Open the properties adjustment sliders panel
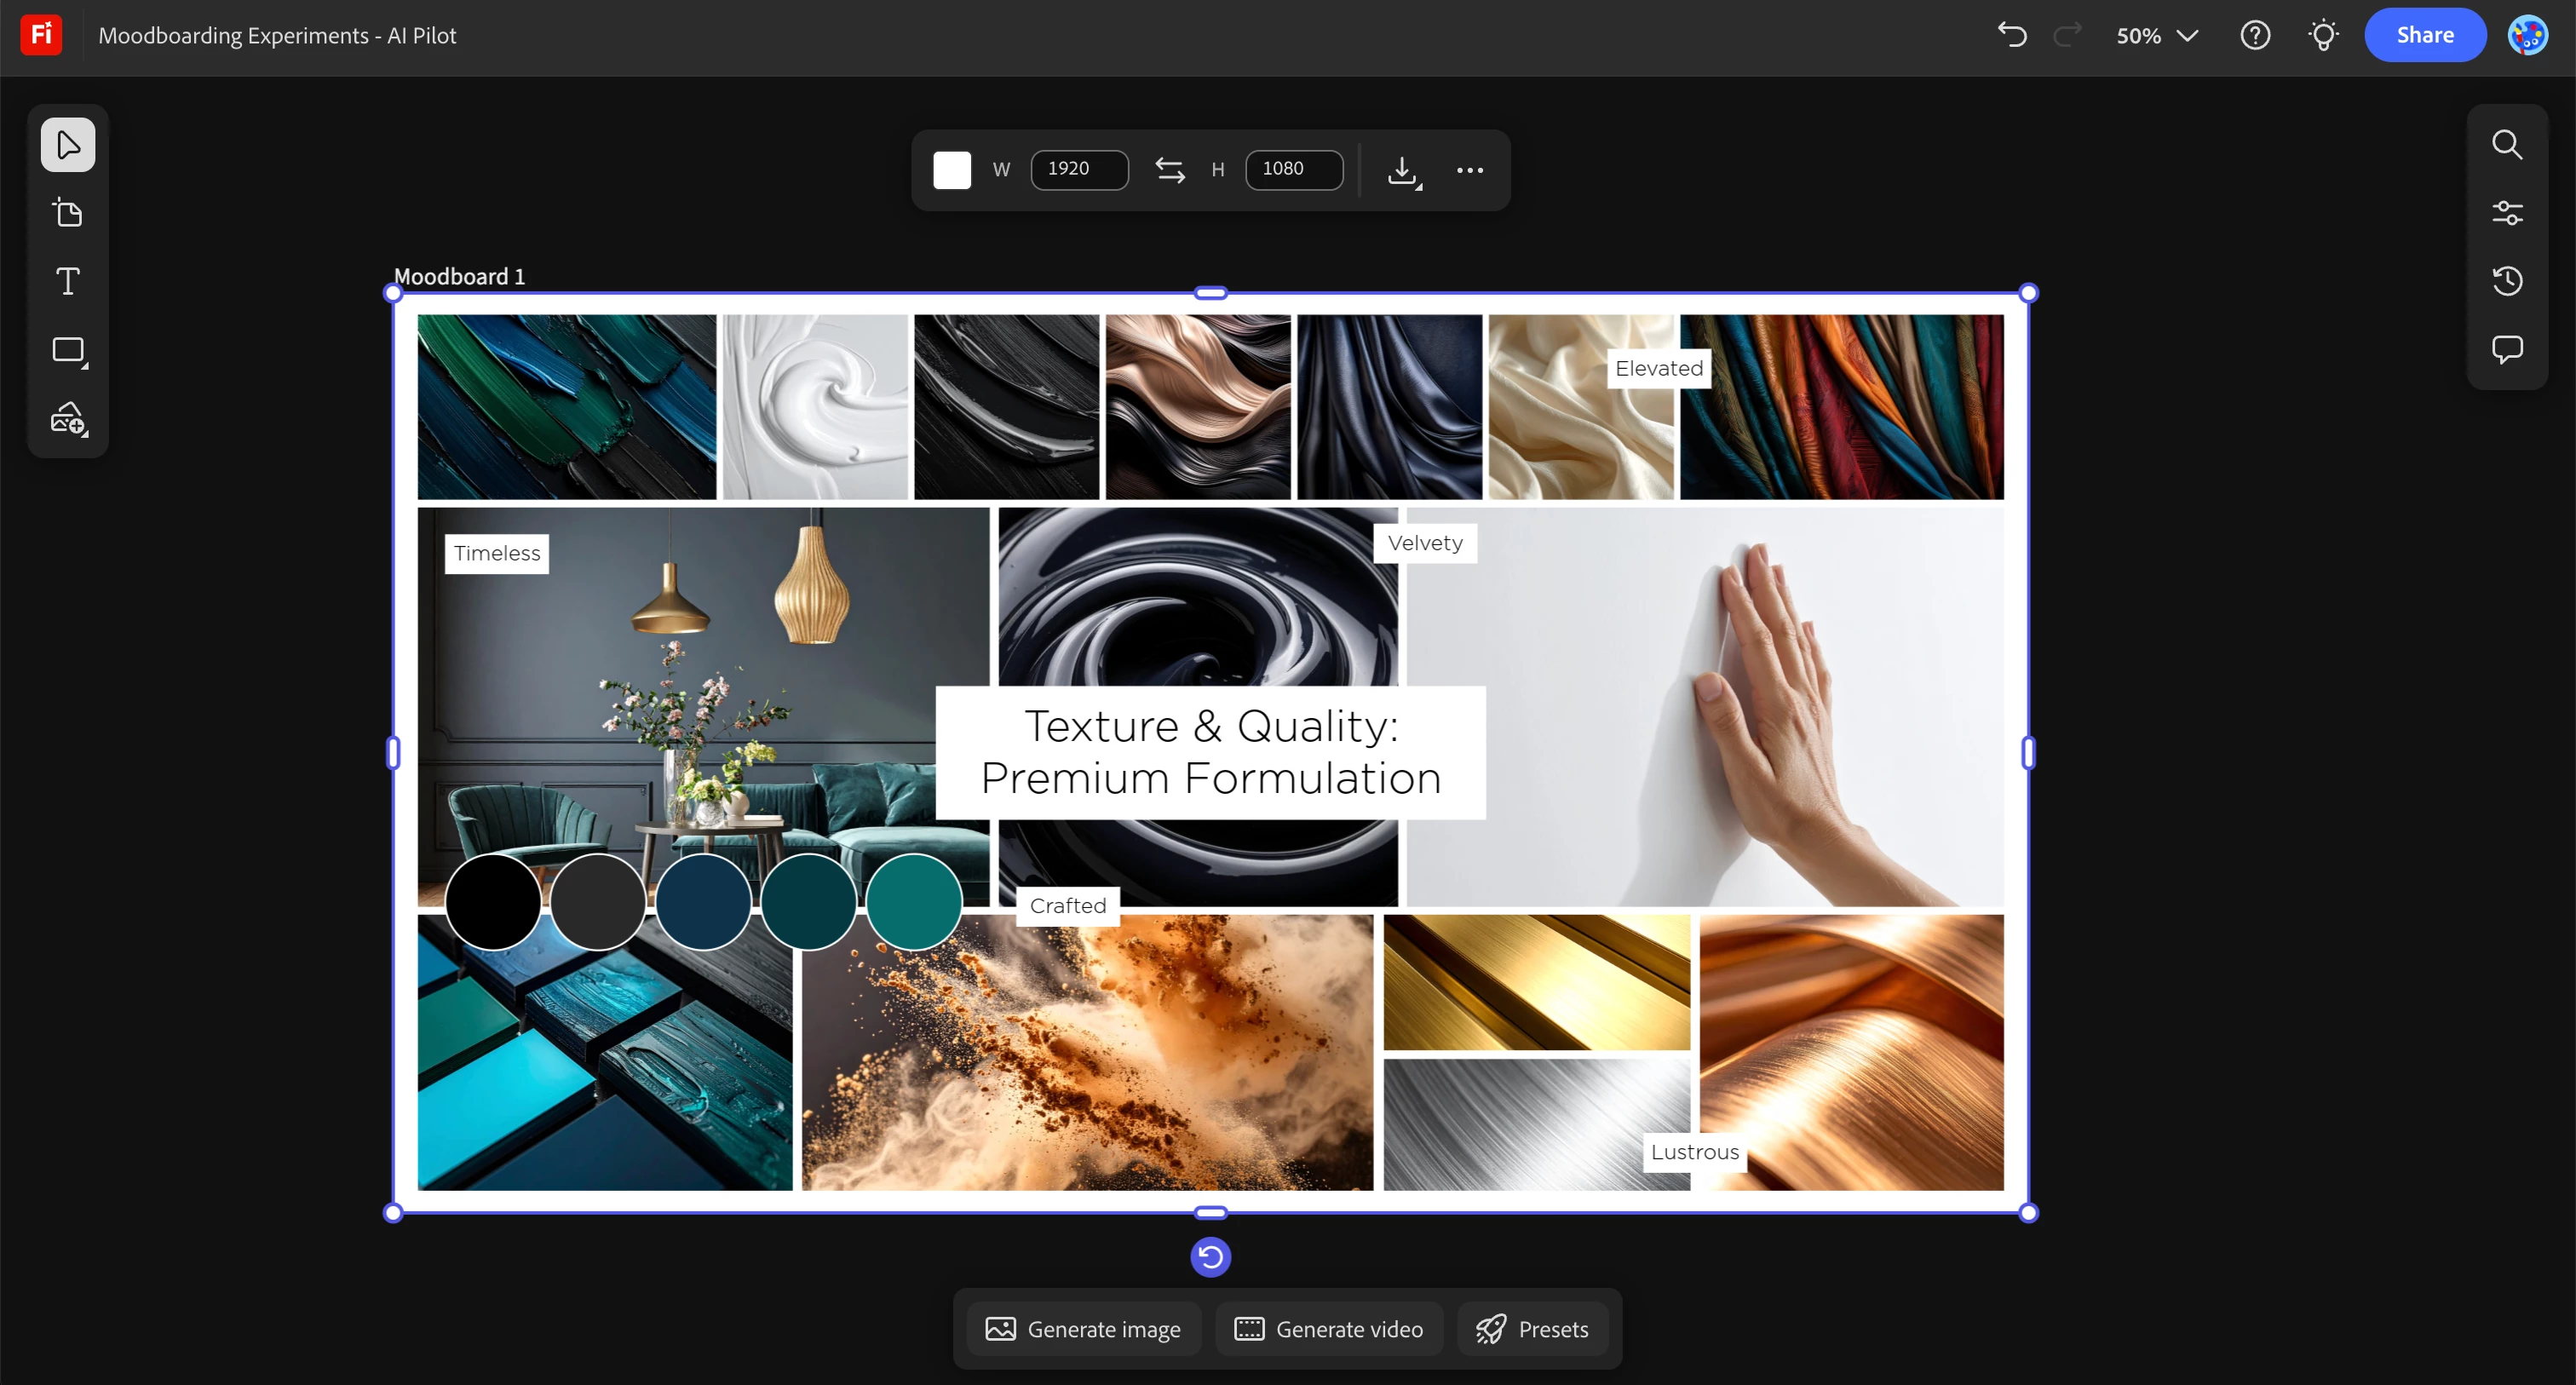 coord(2507,213)
